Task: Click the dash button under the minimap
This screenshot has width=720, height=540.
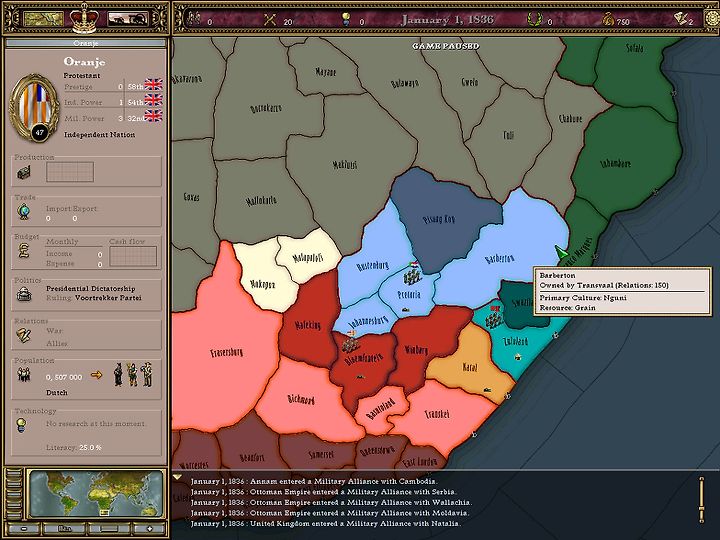Action: tap(109, 529)
